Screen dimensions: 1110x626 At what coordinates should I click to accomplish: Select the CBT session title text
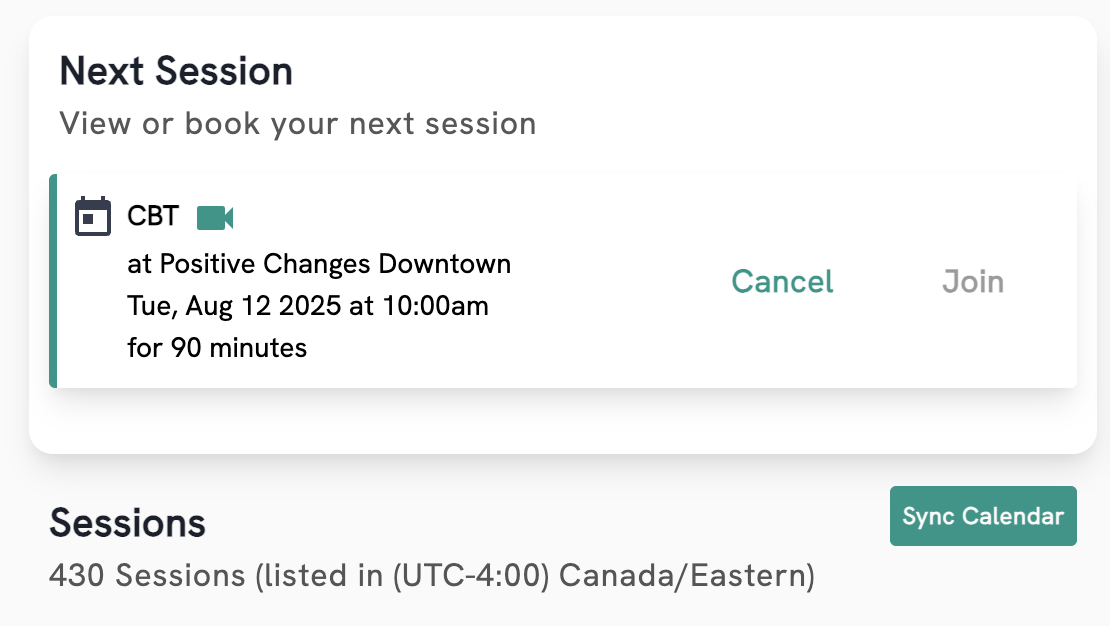[x=153, y=216]
